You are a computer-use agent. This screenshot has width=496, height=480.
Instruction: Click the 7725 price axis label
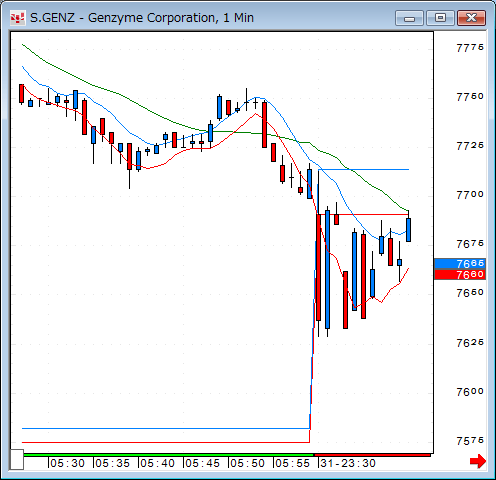click(x=470, y=146)
